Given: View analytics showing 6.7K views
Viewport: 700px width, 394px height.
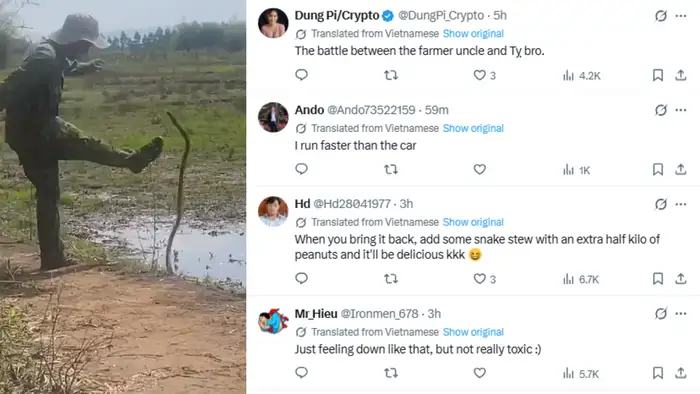Looking at the screenshot, I should (581, 279).
